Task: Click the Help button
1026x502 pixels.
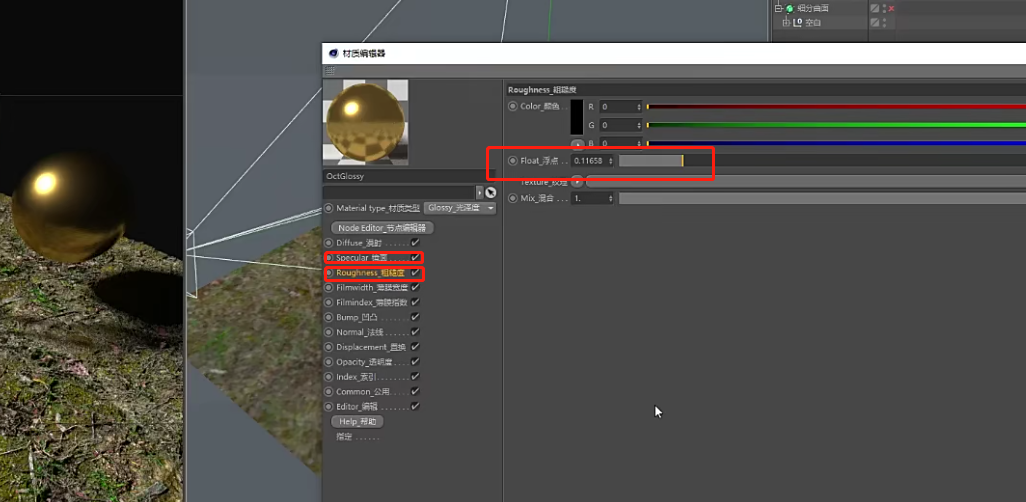Action: 357,421
